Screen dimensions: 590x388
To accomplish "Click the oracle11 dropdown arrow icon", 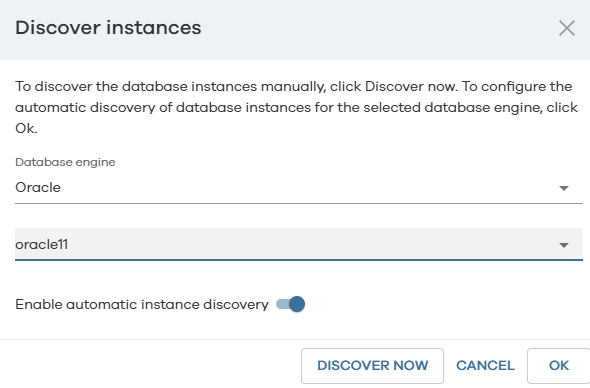I will point(564,245).
